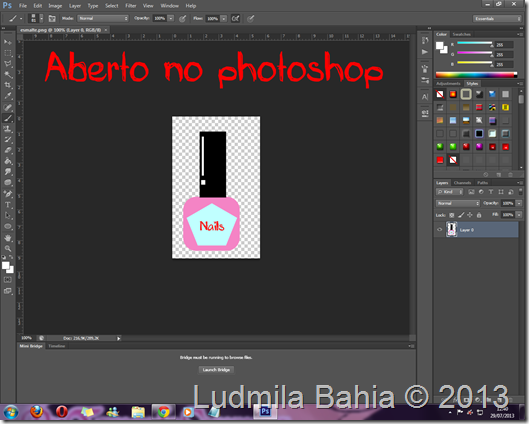This screenshot has width=529, height=424.
Task: Open the layer filter Kind dropdown
Action: click(450, 192)
